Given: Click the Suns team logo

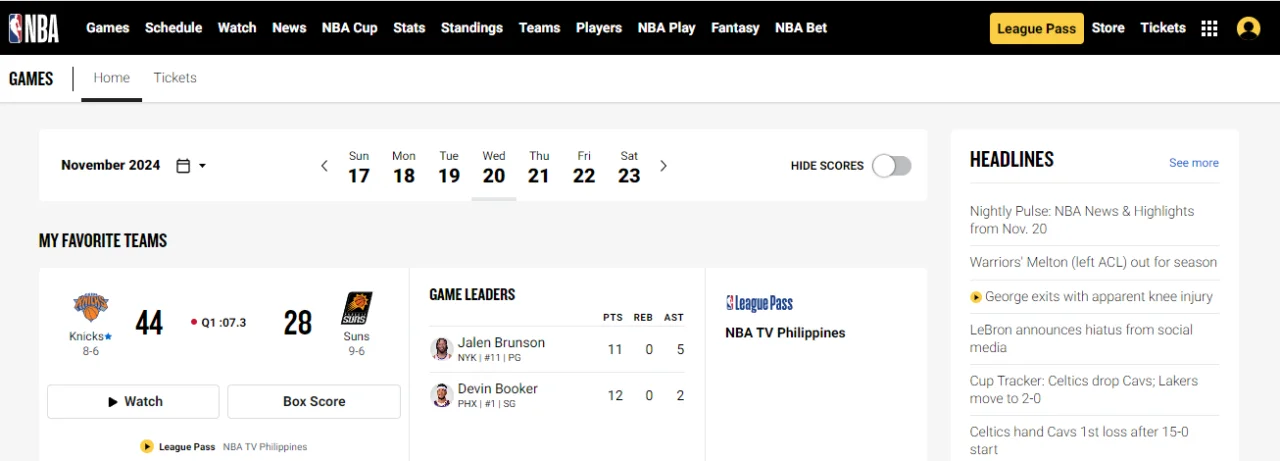Looking at the screenshot, I should tap(357, 308).
